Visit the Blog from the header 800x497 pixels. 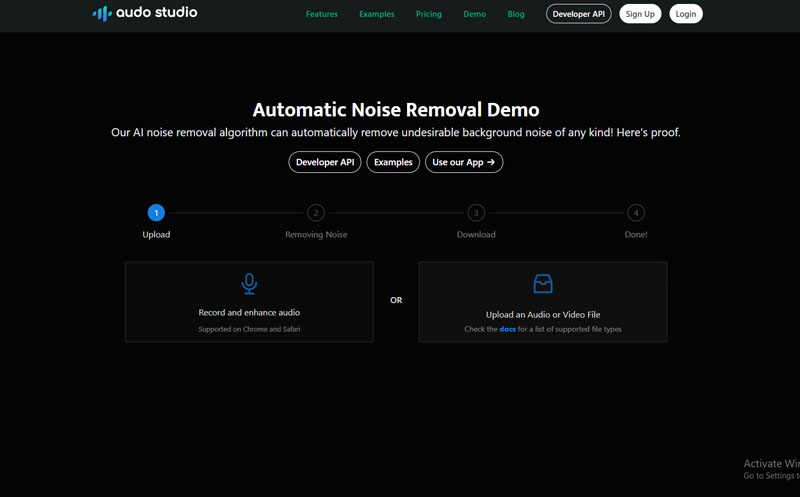(516, 14)
